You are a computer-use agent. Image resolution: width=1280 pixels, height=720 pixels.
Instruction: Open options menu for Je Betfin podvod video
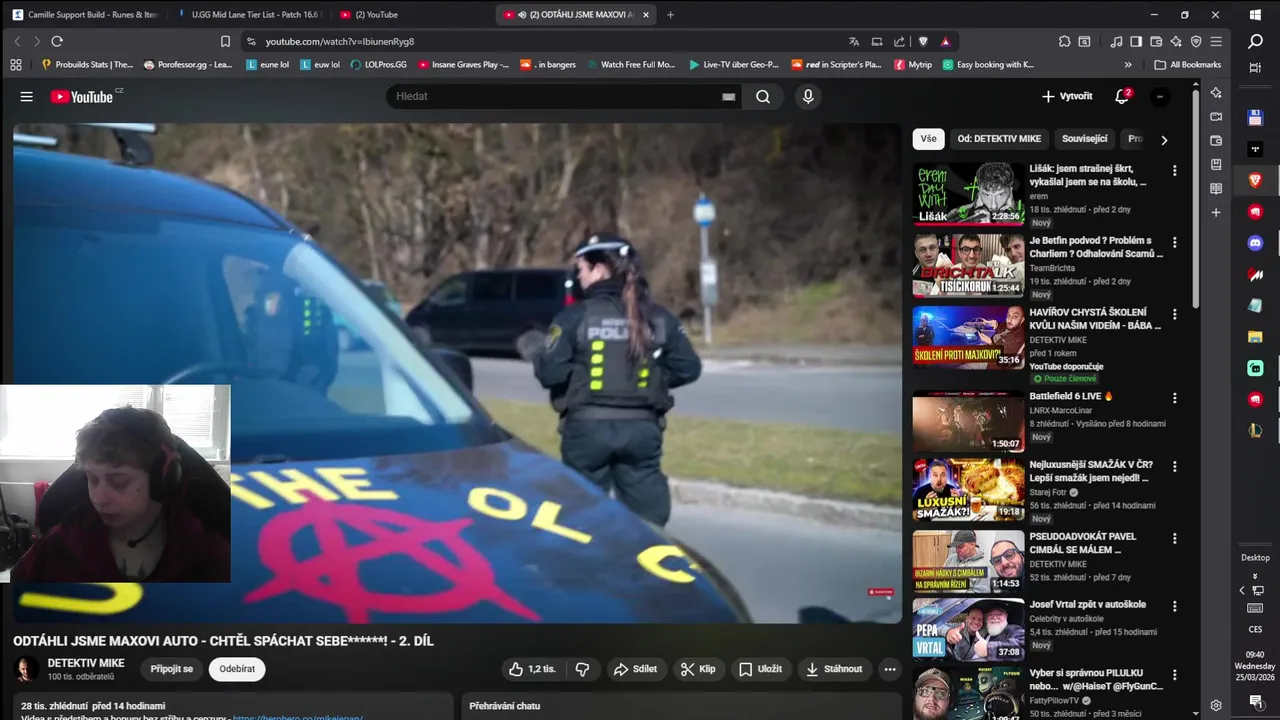[1175, 243]
